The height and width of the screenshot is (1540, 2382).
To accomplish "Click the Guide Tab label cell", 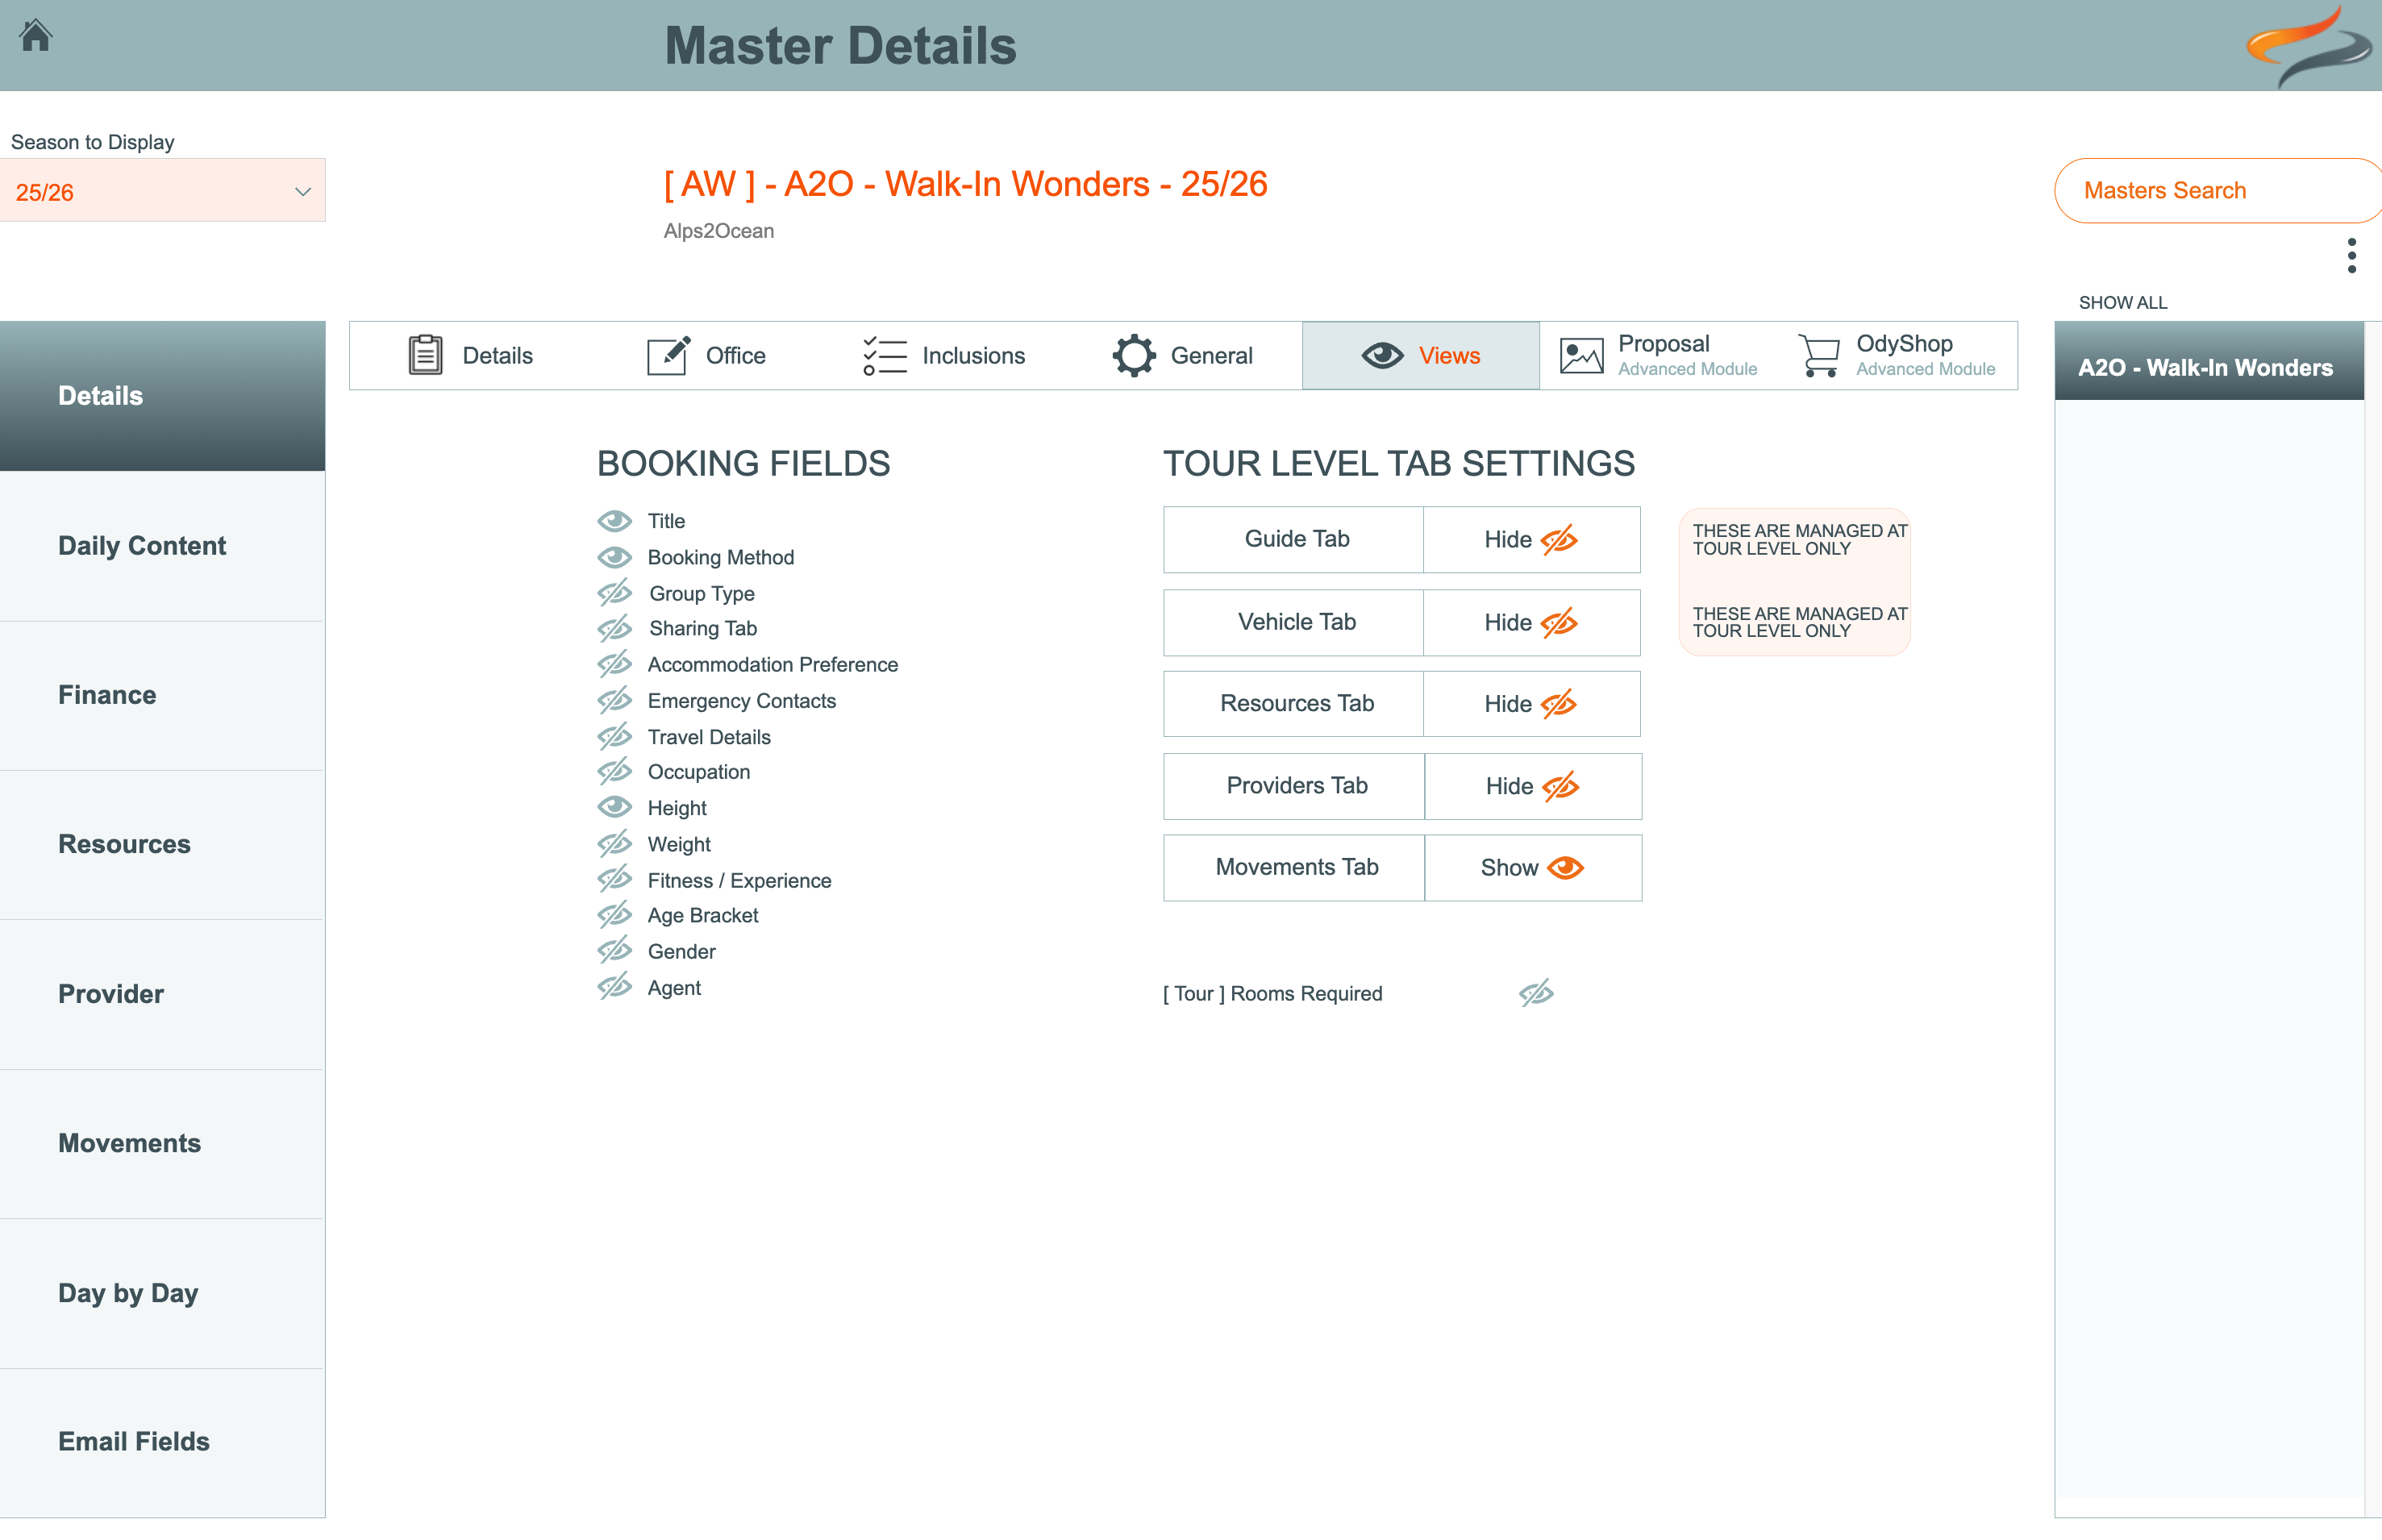I will (x=1294, y=540).
